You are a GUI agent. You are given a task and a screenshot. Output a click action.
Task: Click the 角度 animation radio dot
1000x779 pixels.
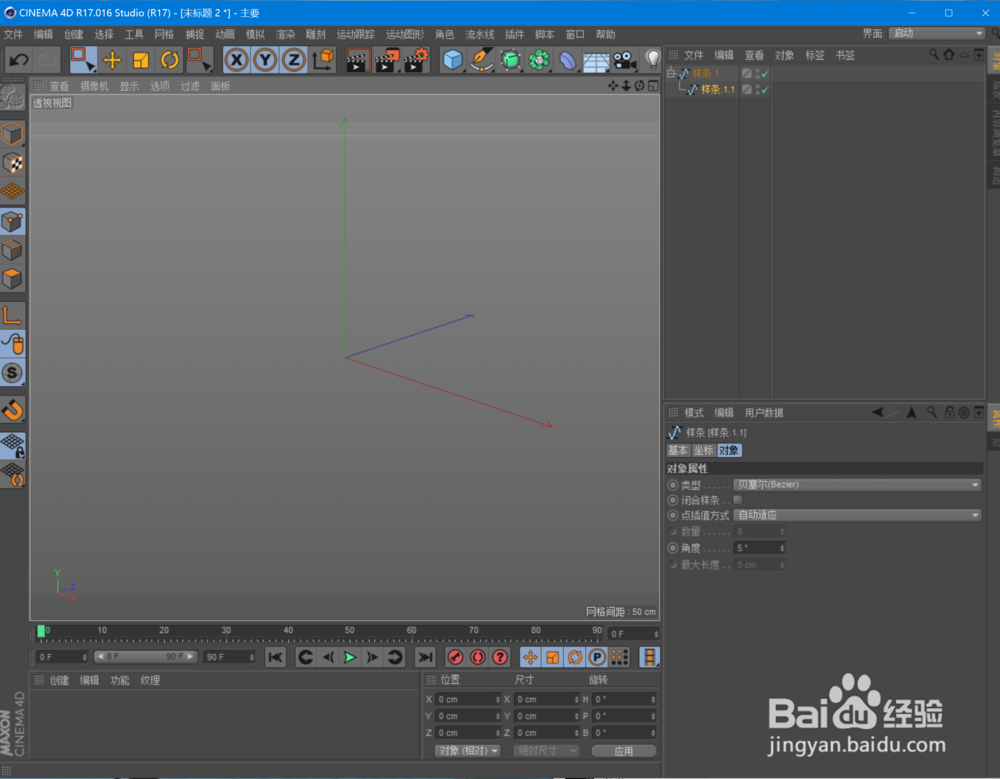pyautogui.click(x=672, y=548)
